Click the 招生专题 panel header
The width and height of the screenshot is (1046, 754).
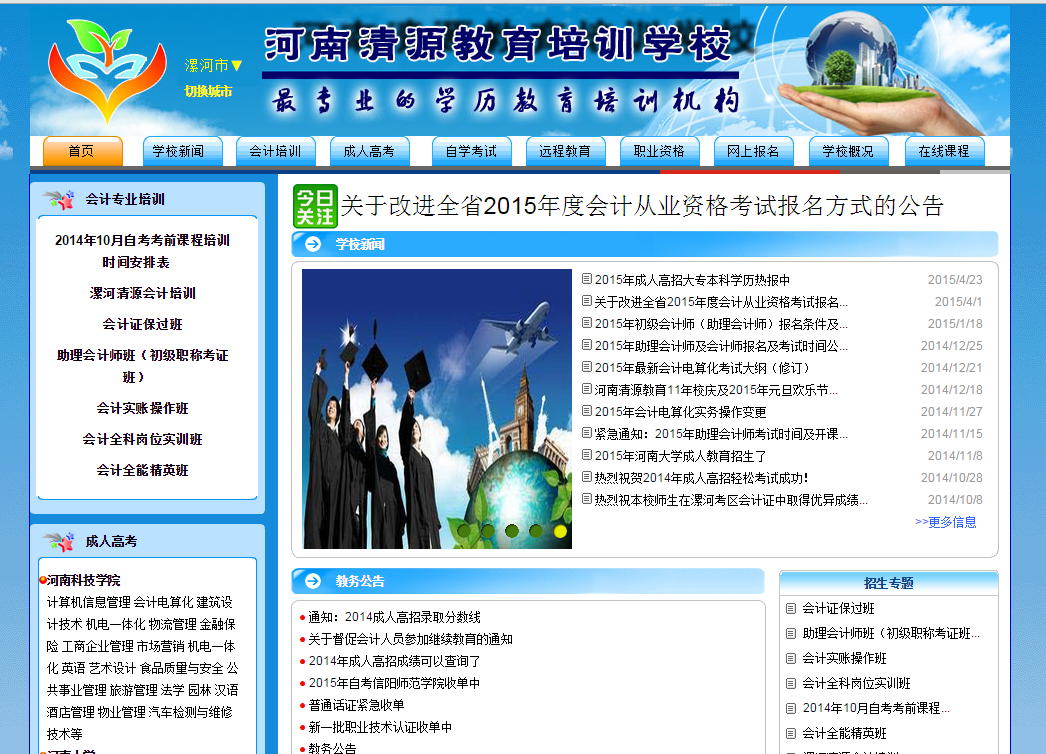click(x=889, y=583)
